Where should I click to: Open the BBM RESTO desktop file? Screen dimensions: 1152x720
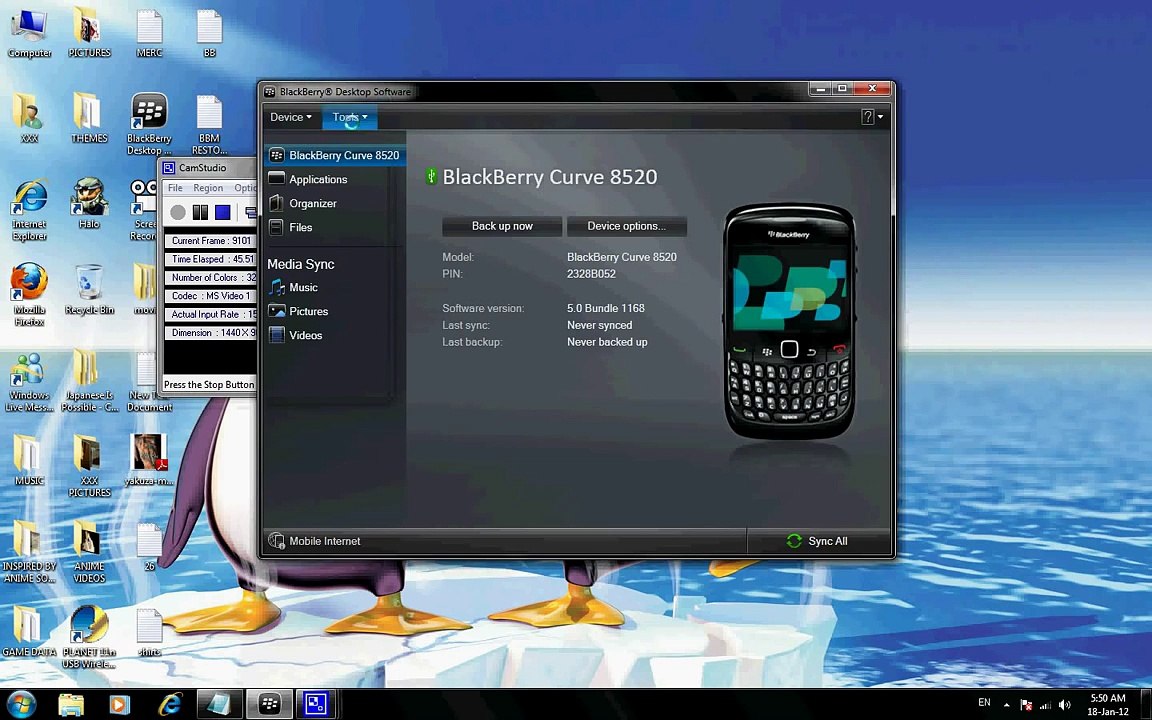pyautogui.click(x=209, y=123)
